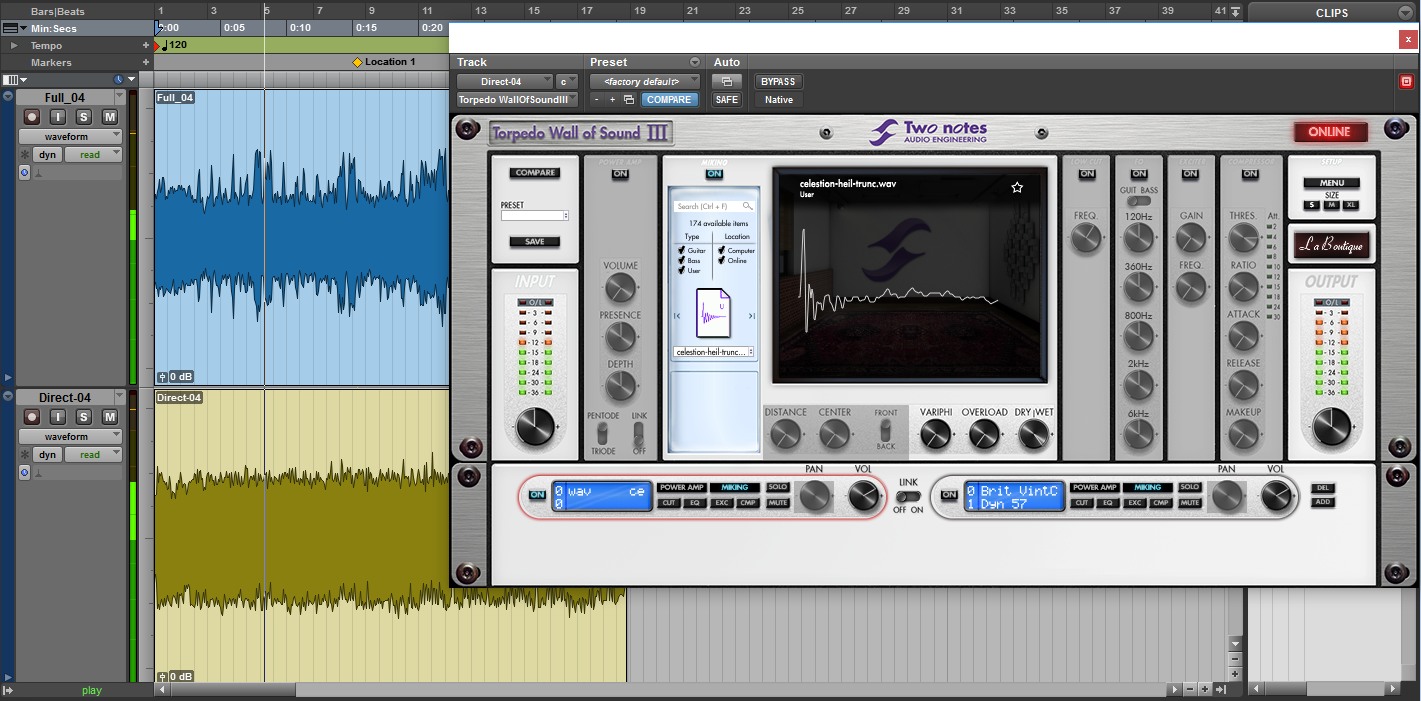Mute the Full_04 track
1421x701 pixels.
[x=110, y=117]
